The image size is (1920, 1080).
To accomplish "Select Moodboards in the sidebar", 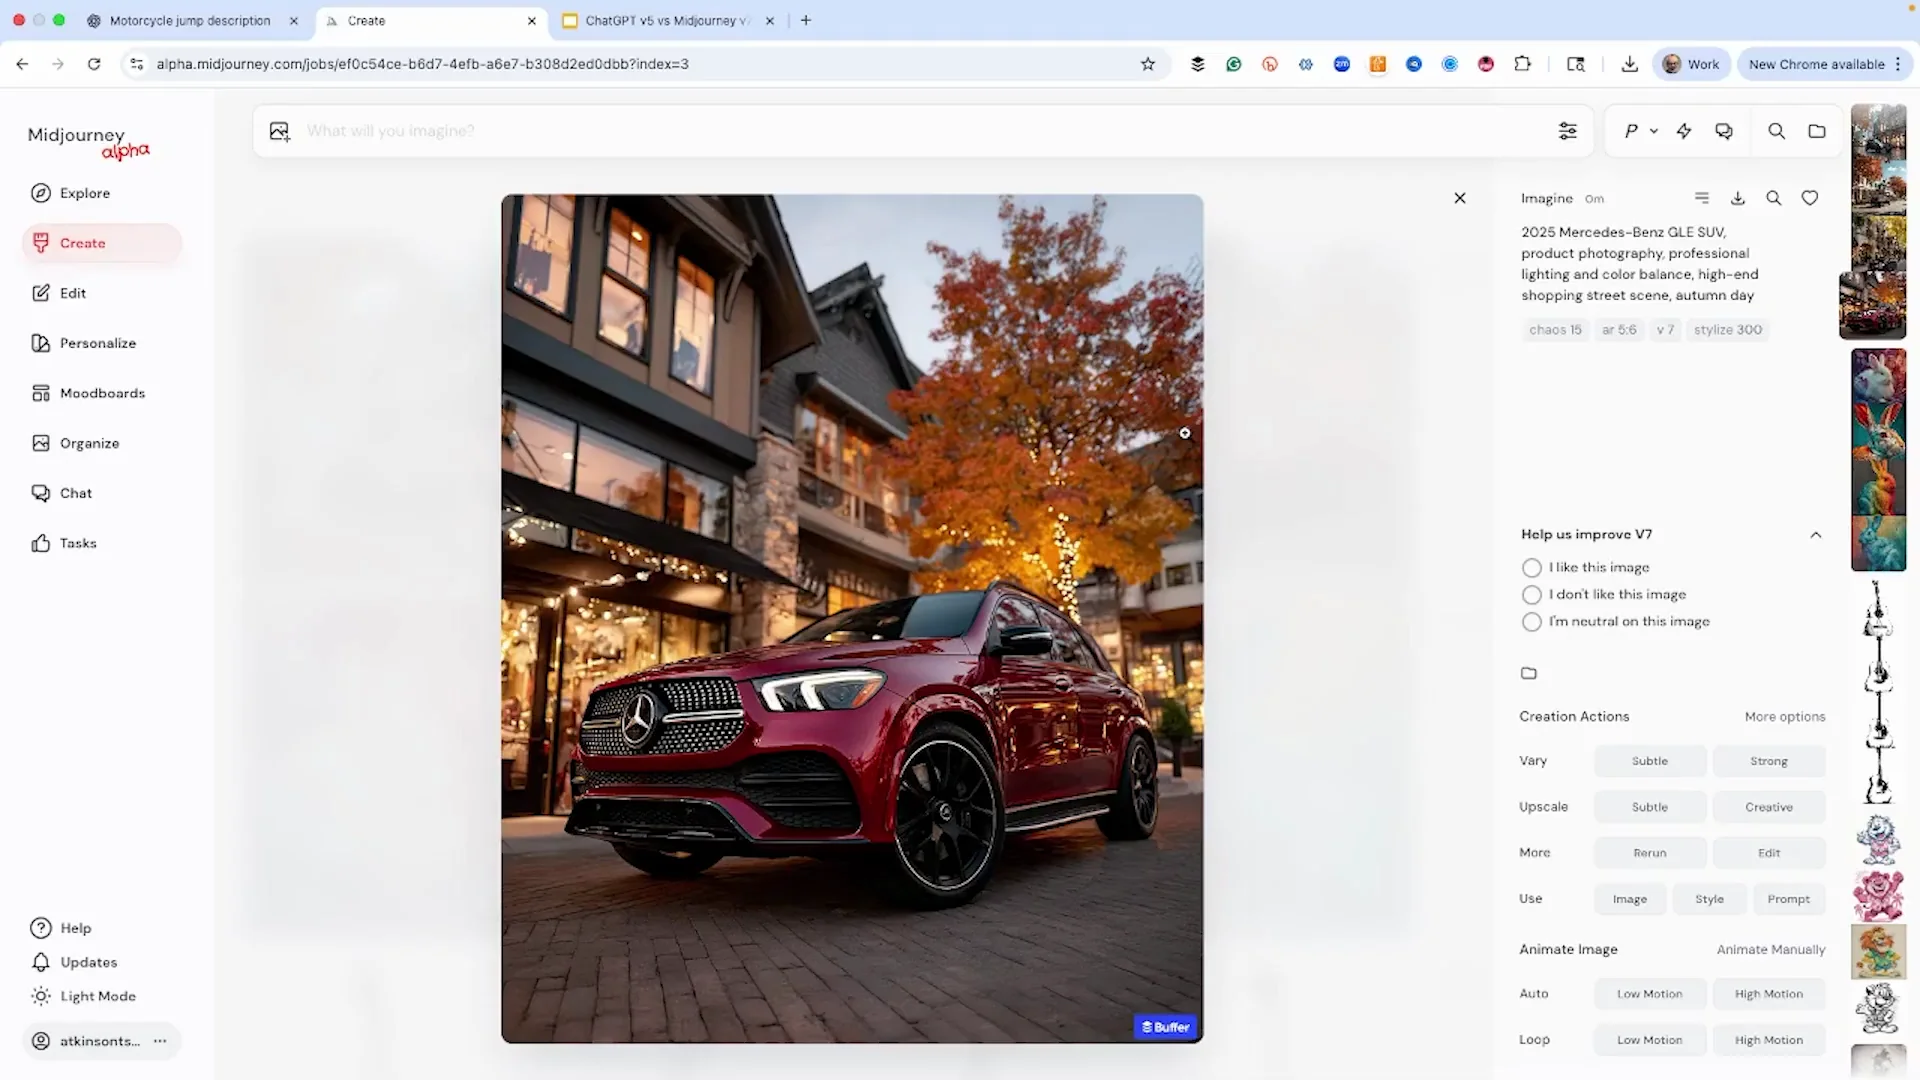I will click(x=102, y=393).
